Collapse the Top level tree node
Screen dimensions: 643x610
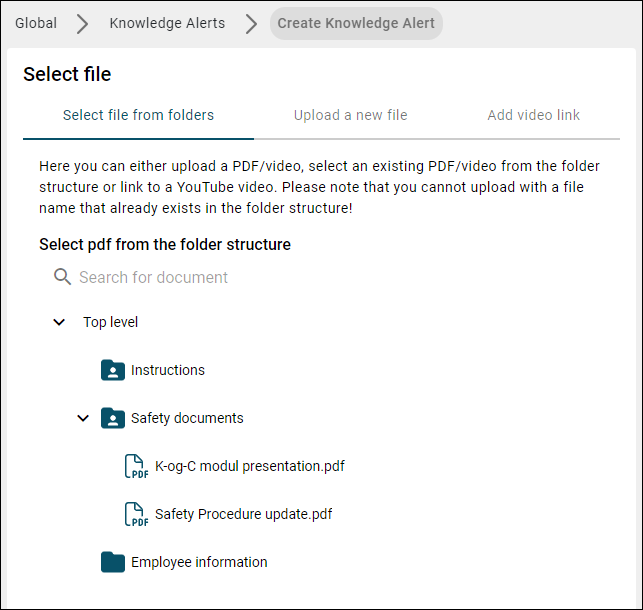click(59, 322)
